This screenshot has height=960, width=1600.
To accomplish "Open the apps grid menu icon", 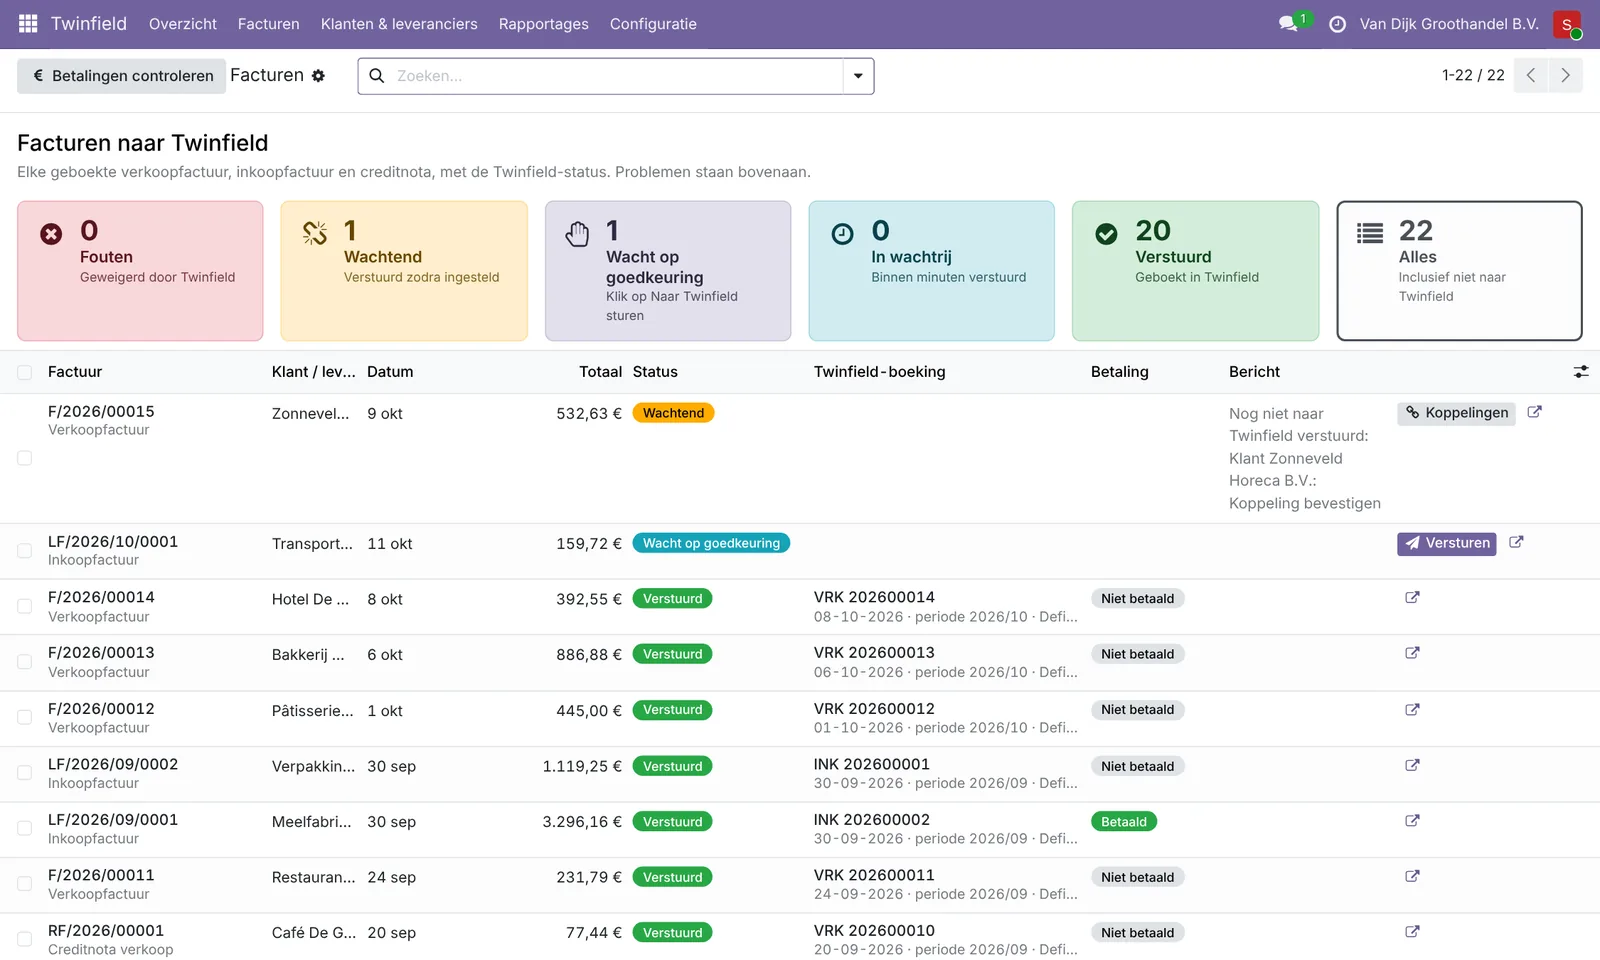I will pos(28,24).
